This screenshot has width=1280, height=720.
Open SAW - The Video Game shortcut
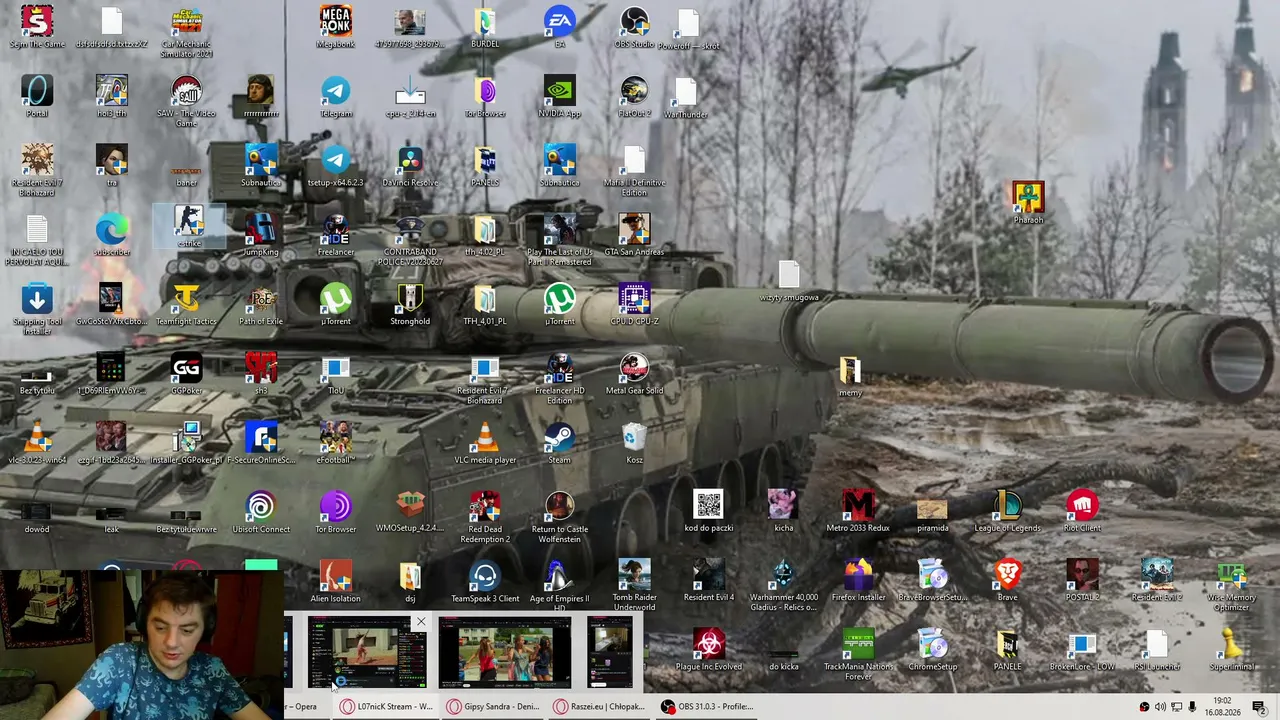pos(186,101)
